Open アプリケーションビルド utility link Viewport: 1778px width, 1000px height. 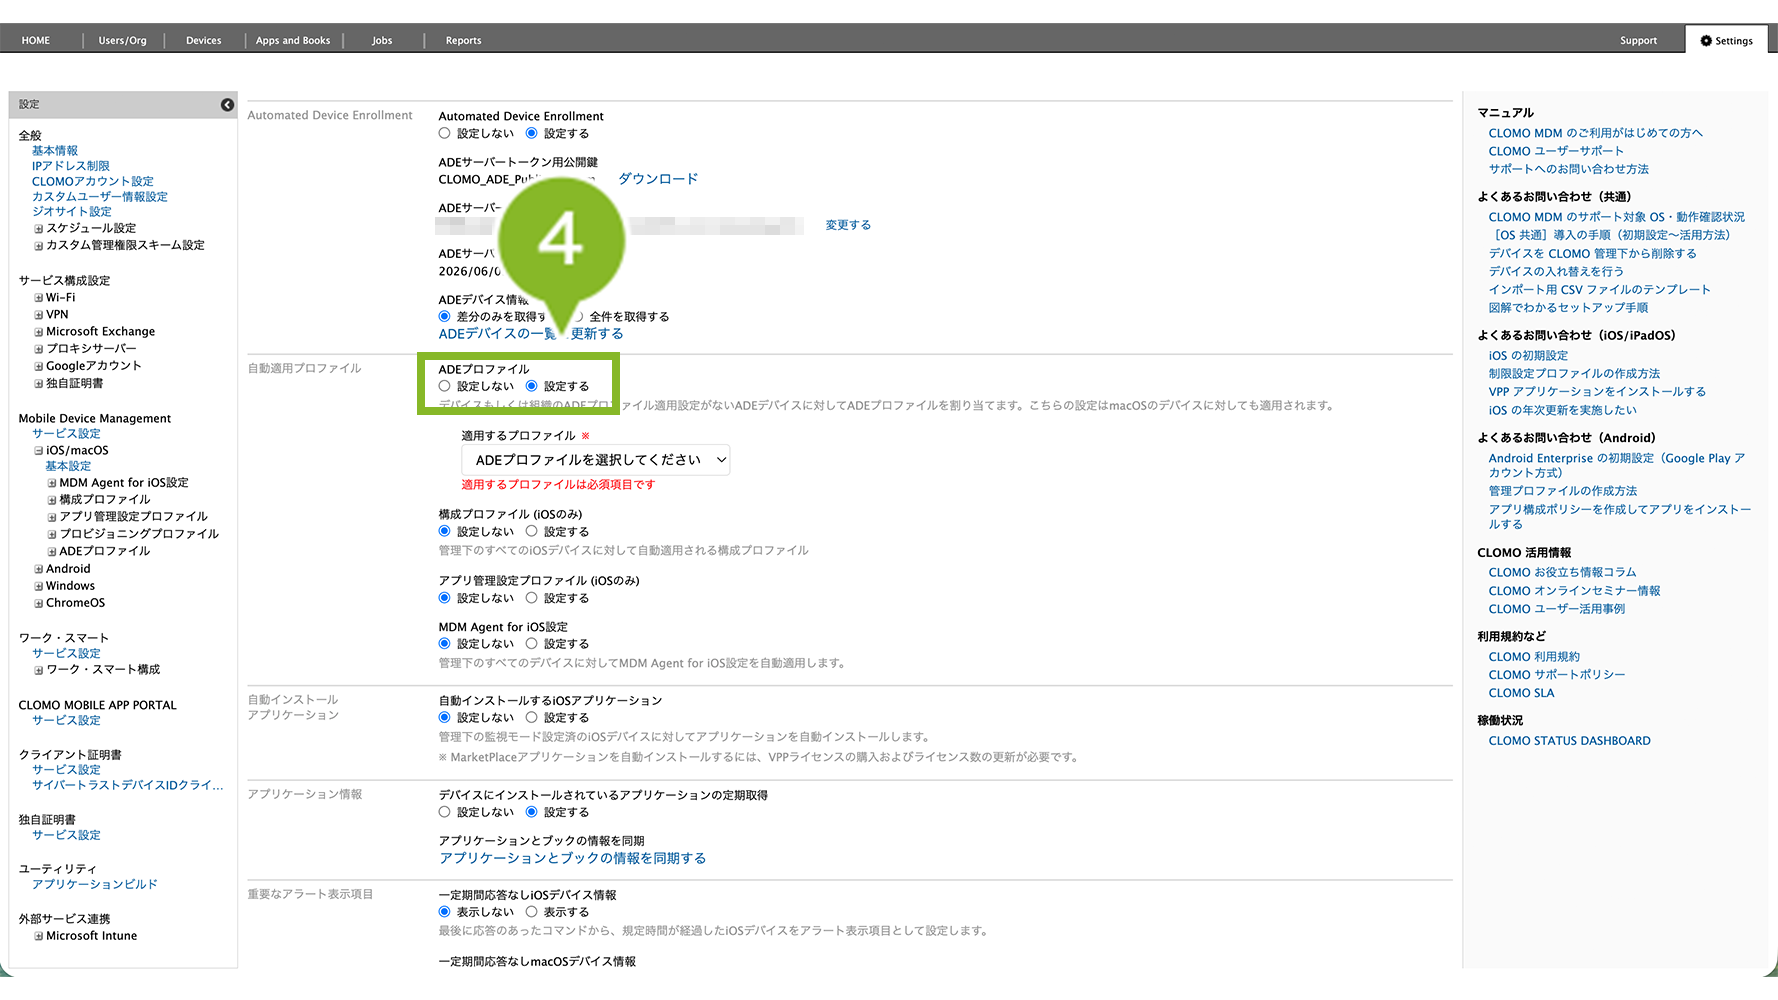coord(95,884)
